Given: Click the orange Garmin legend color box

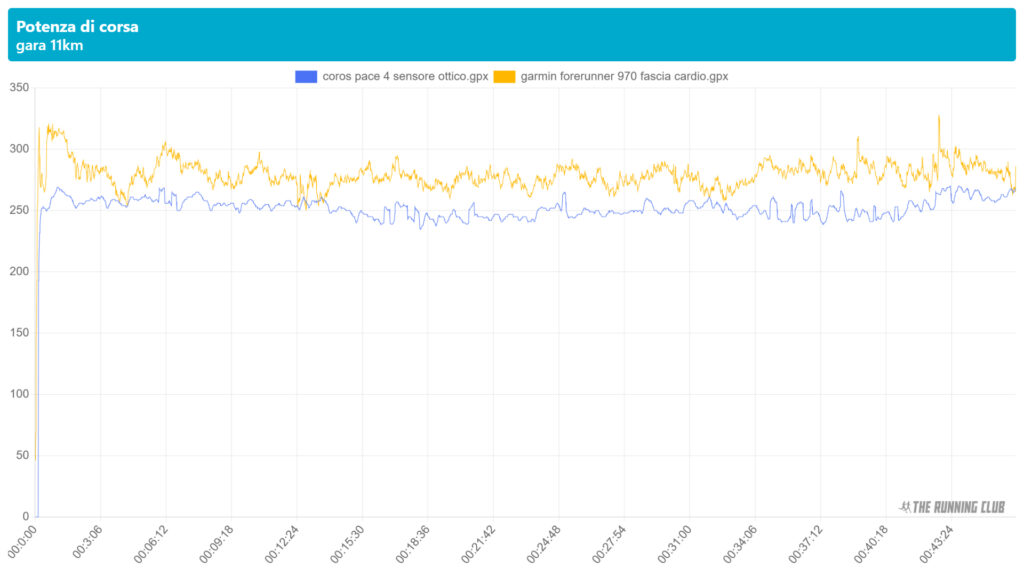Looking at the screenshot, I should tap(505, 76).
